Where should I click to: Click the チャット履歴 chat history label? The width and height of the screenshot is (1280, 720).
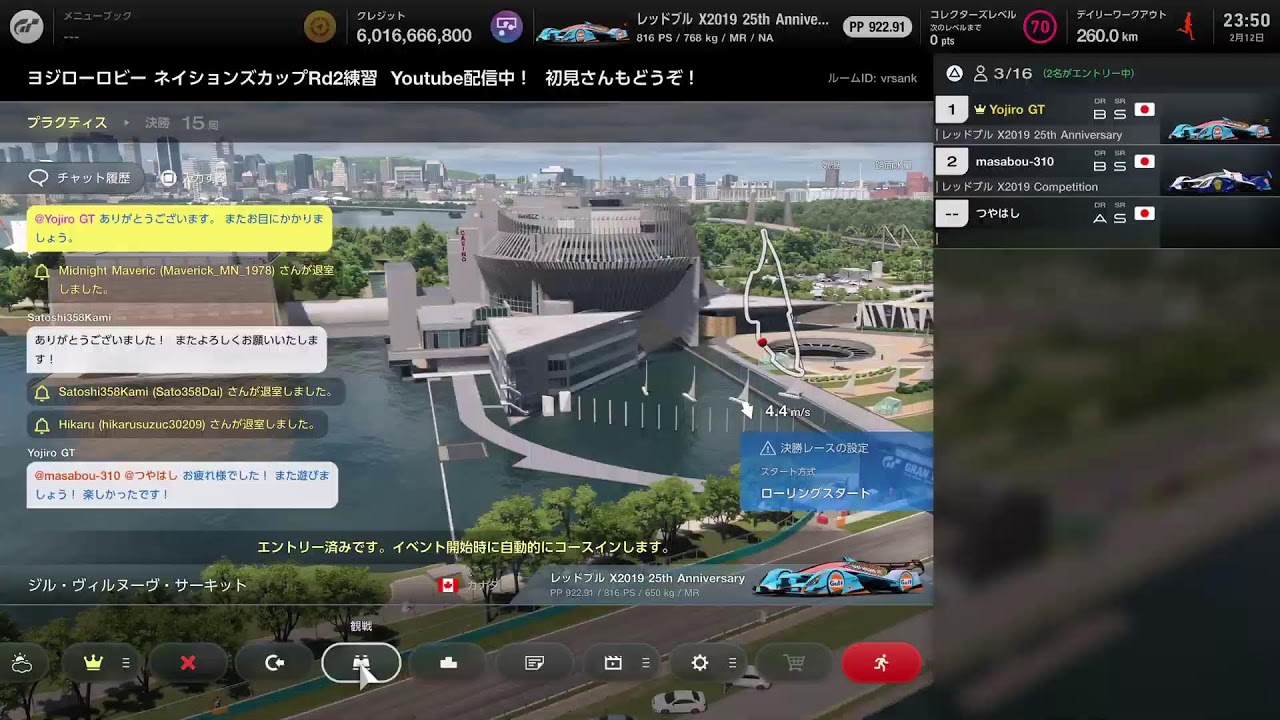coord(93,178)
